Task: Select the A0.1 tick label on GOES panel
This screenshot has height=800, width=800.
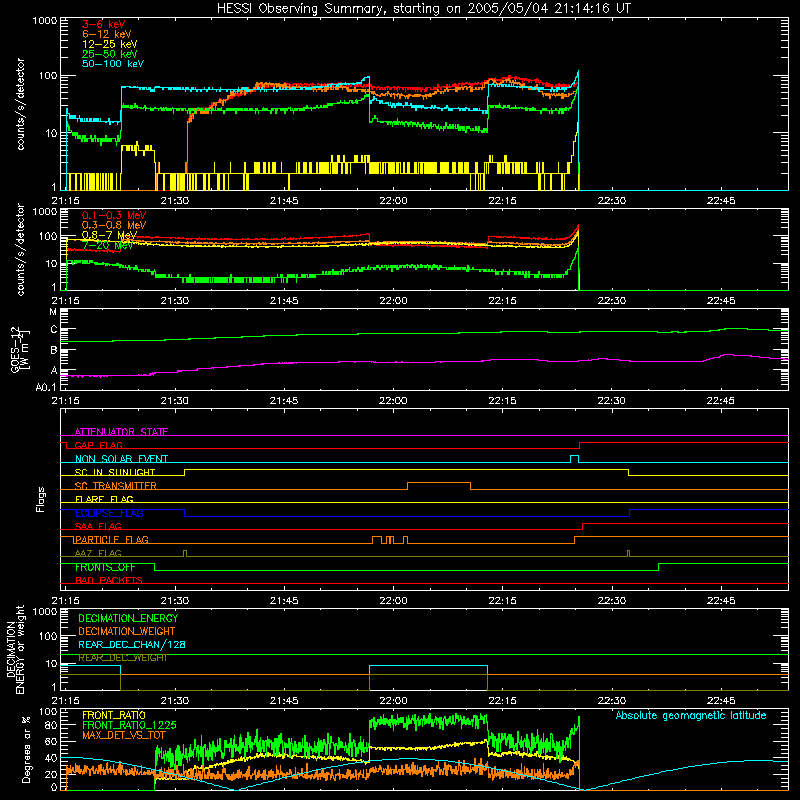Action: 46,387
